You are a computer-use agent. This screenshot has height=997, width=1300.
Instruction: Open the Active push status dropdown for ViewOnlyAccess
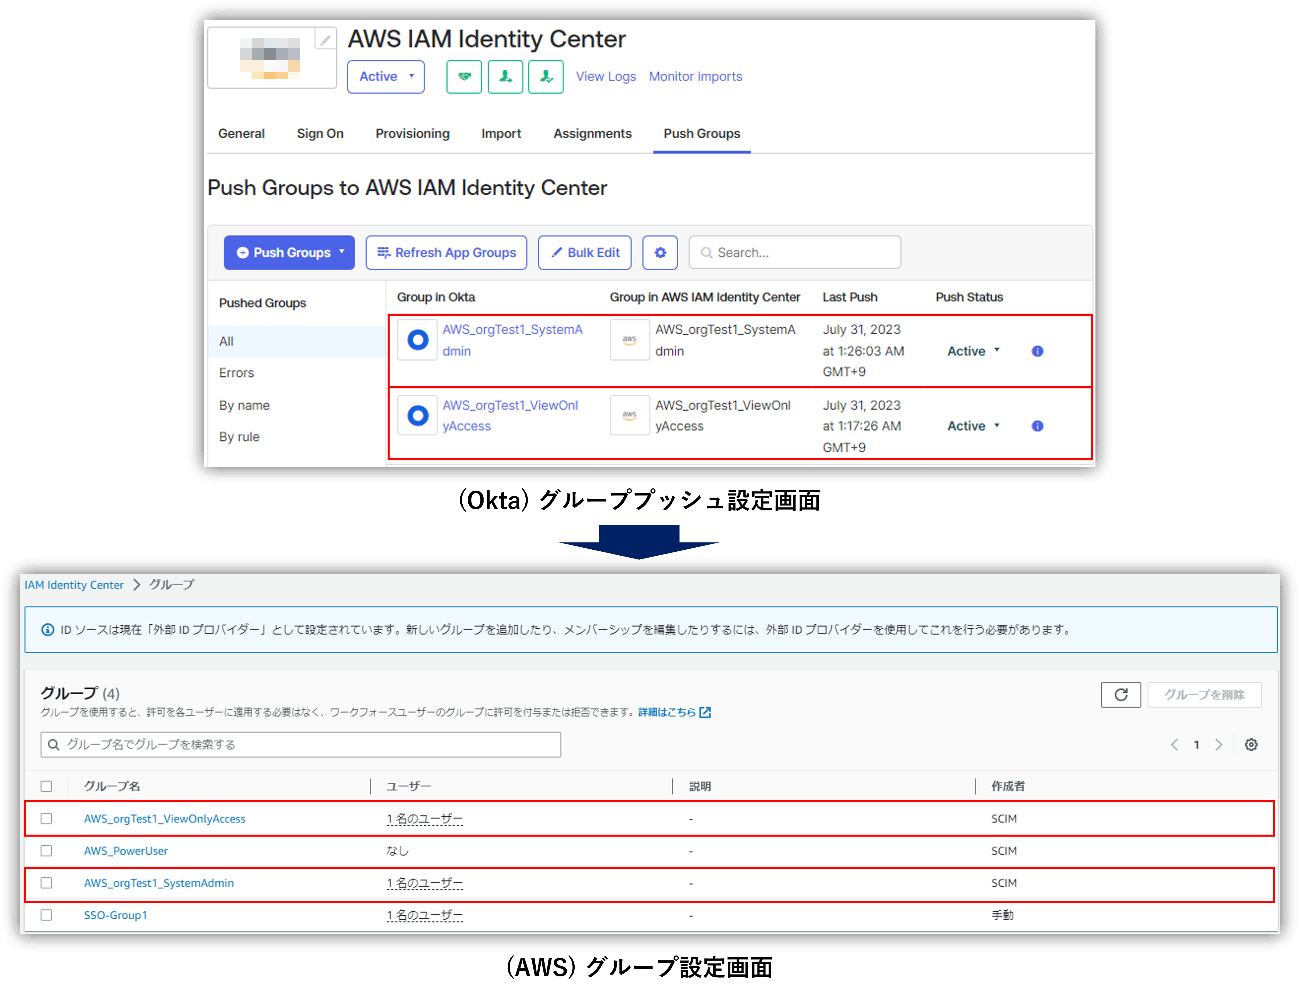pos(973,426)
